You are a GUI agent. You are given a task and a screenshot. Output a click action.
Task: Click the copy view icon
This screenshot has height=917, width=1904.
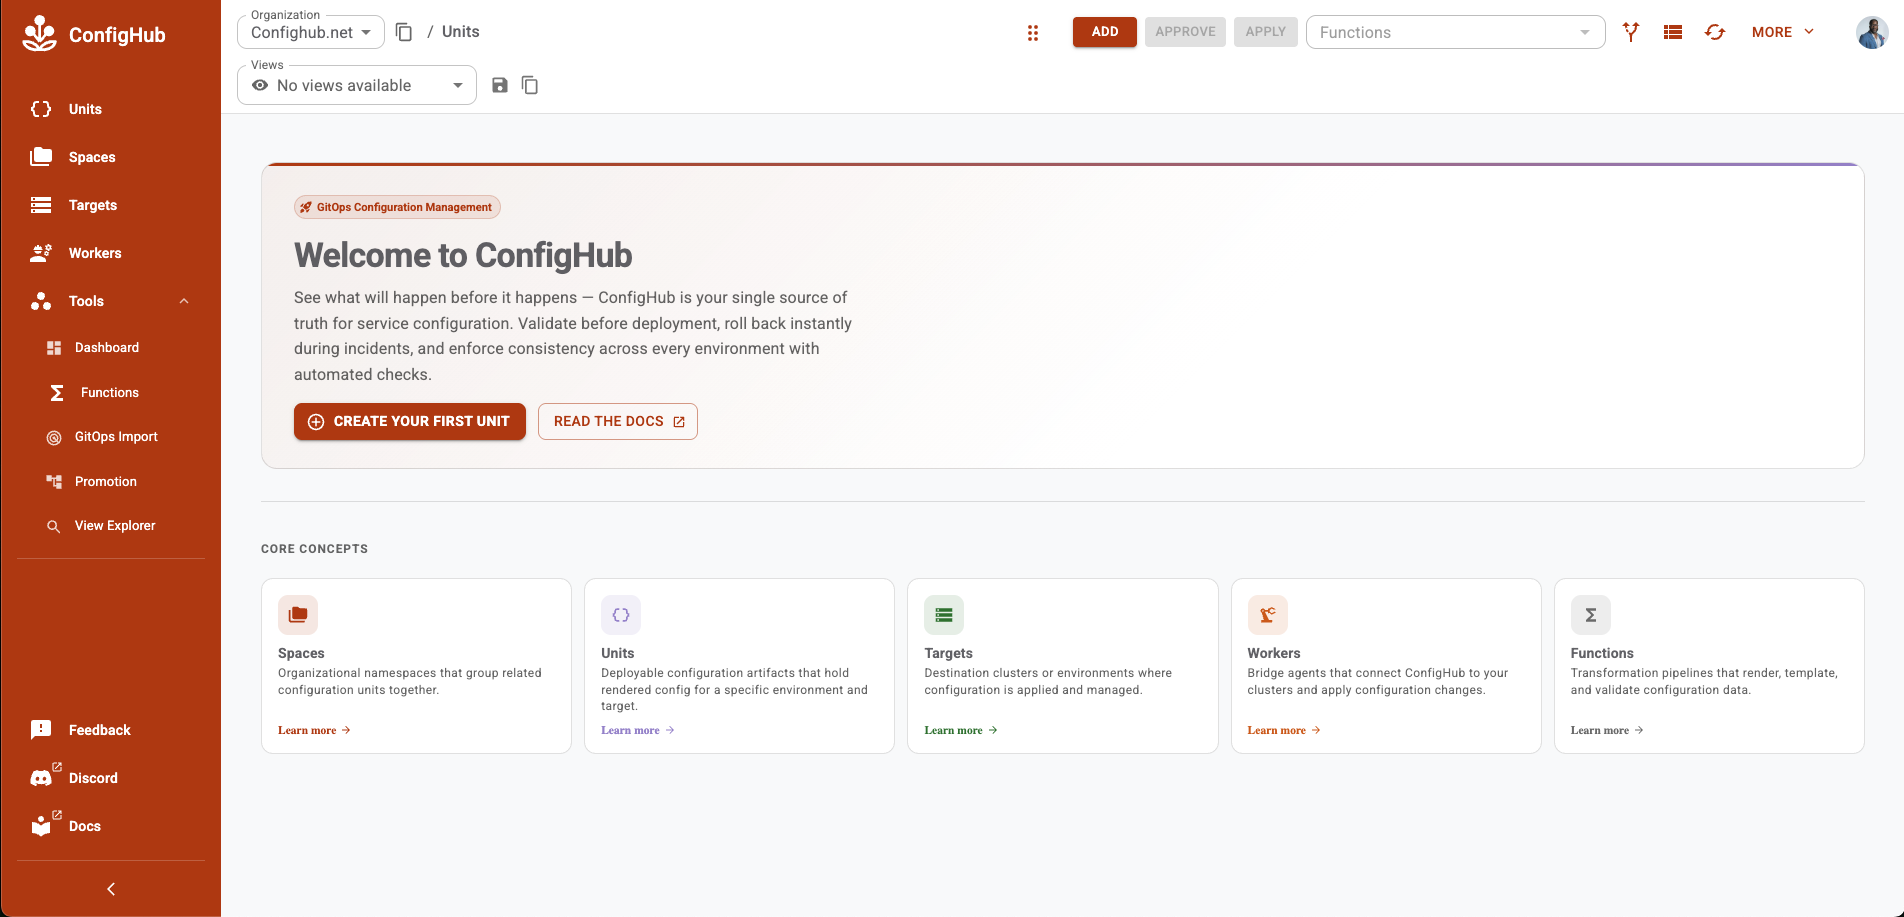[x=530, y=85]
